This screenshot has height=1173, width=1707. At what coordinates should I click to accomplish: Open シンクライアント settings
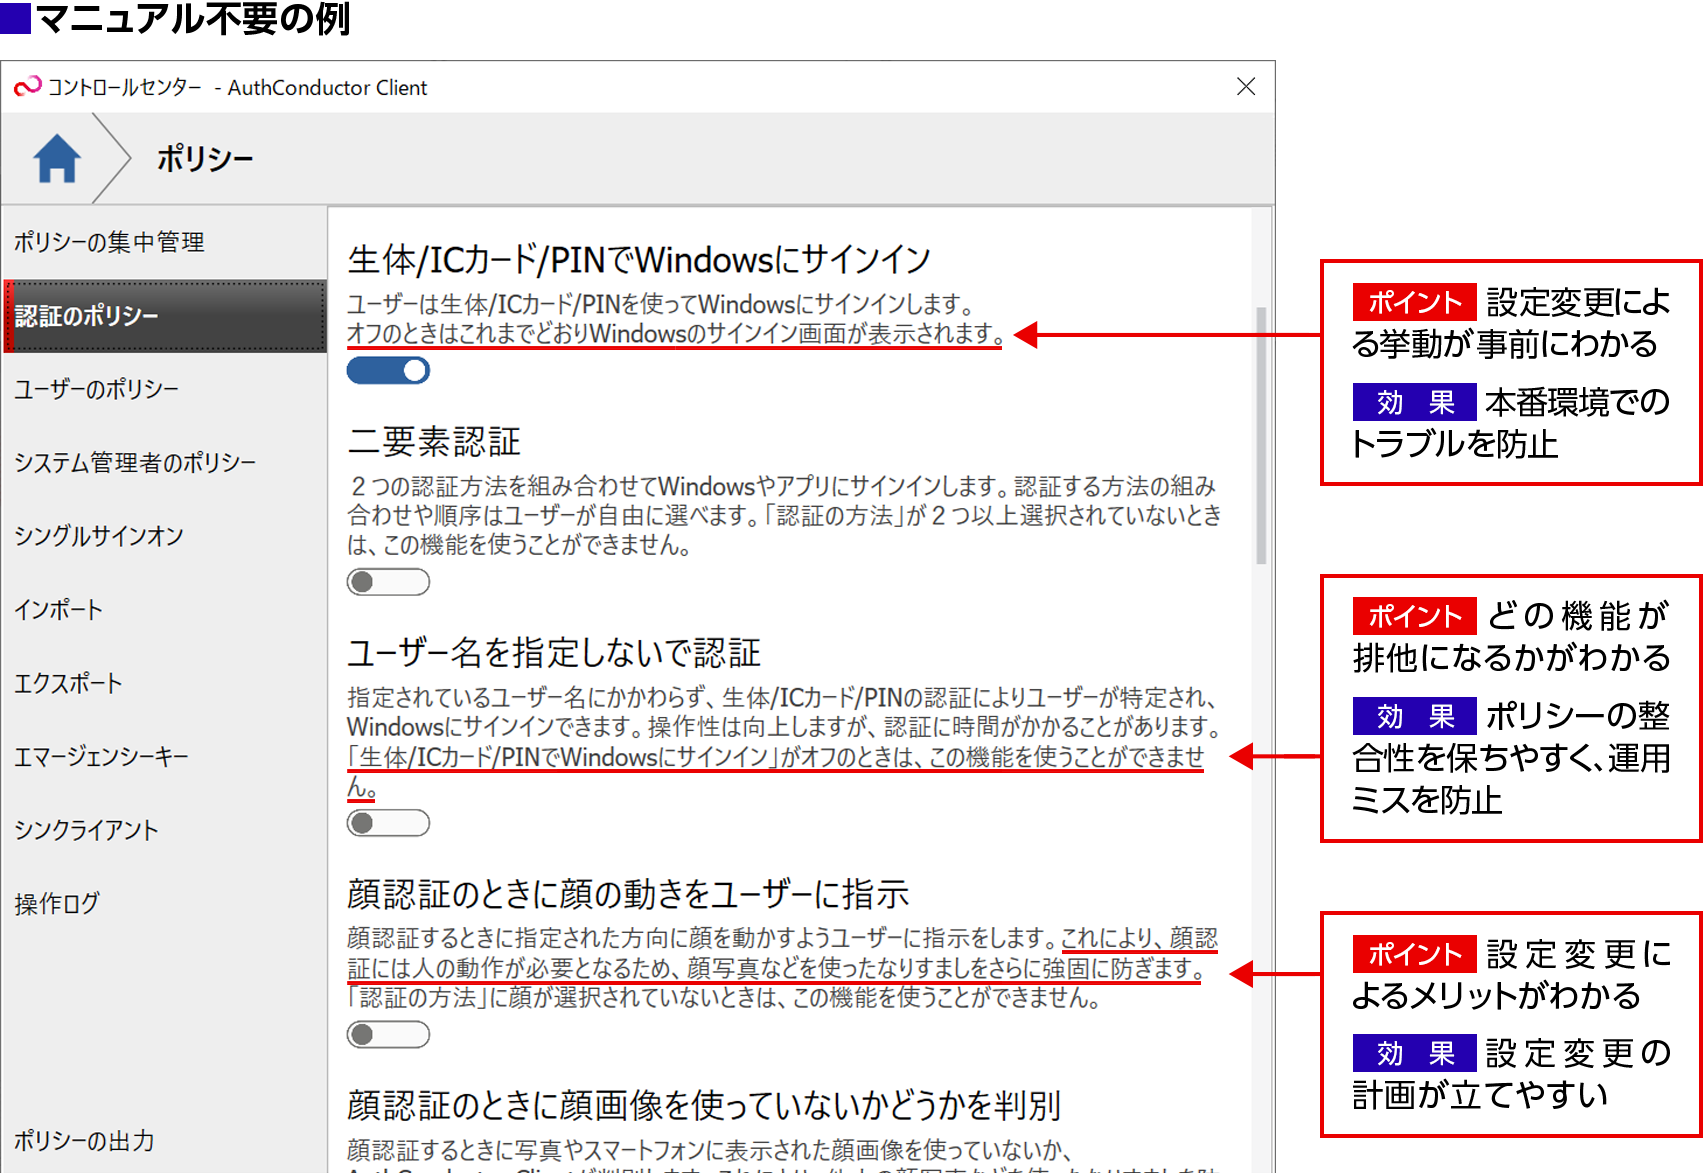tap(86, 831)
